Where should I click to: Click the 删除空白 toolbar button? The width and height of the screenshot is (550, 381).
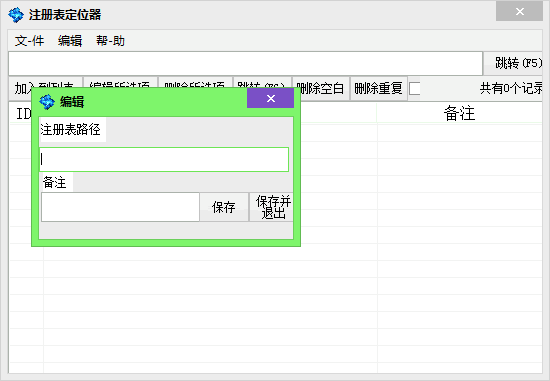[320, 88]
